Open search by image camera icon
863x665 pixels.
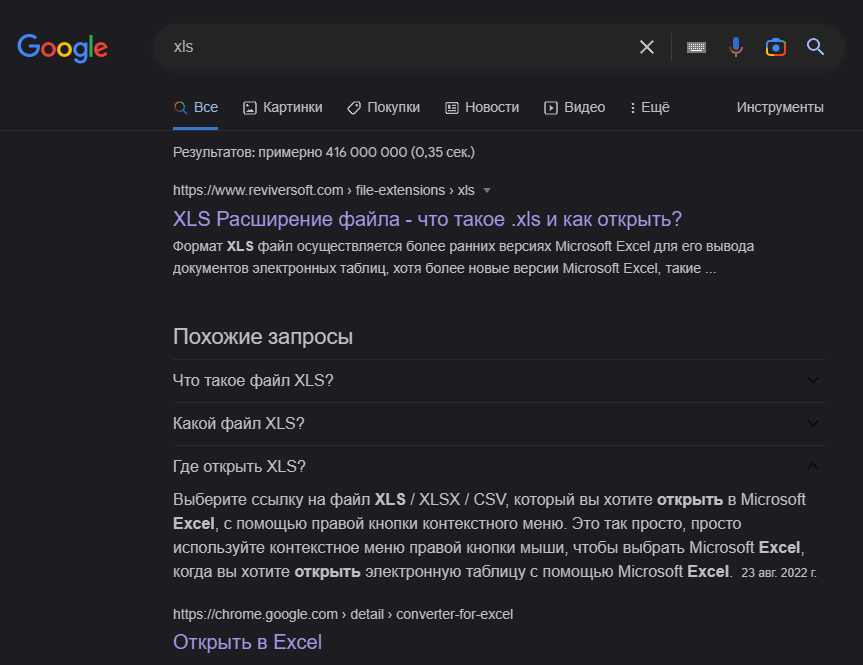tap(775, 47)
